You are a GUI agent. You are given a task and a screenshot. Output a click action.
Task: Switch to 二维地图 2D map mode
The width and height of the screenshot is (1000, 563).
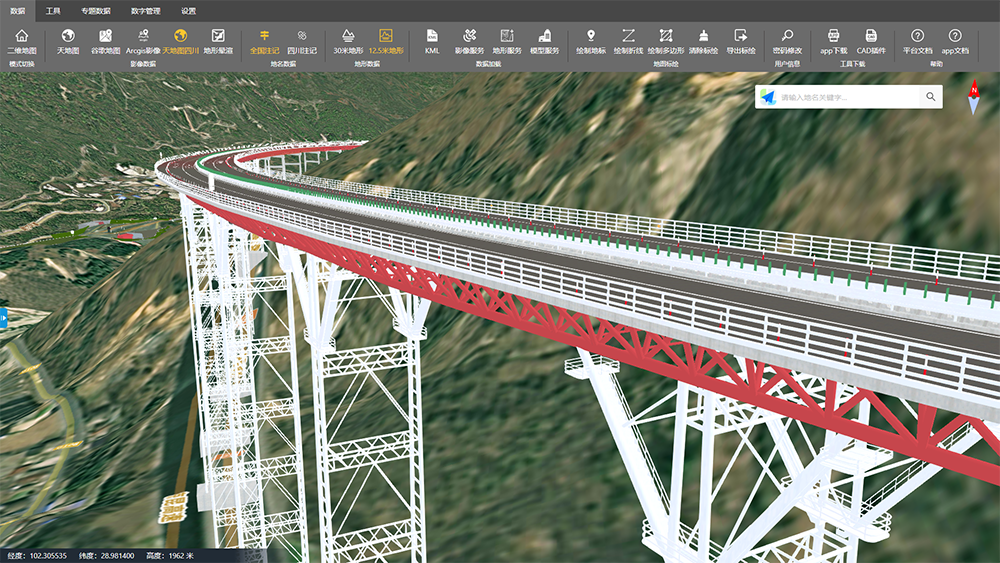(x=22, y=40)
